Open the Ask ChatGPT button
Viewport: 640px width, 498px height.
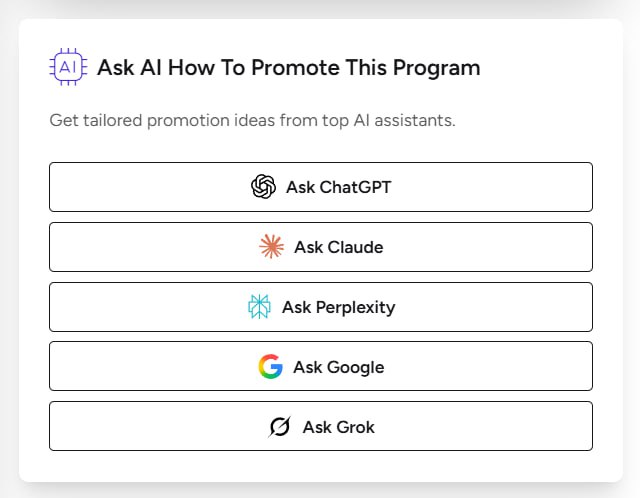click(x=321, y=187)
